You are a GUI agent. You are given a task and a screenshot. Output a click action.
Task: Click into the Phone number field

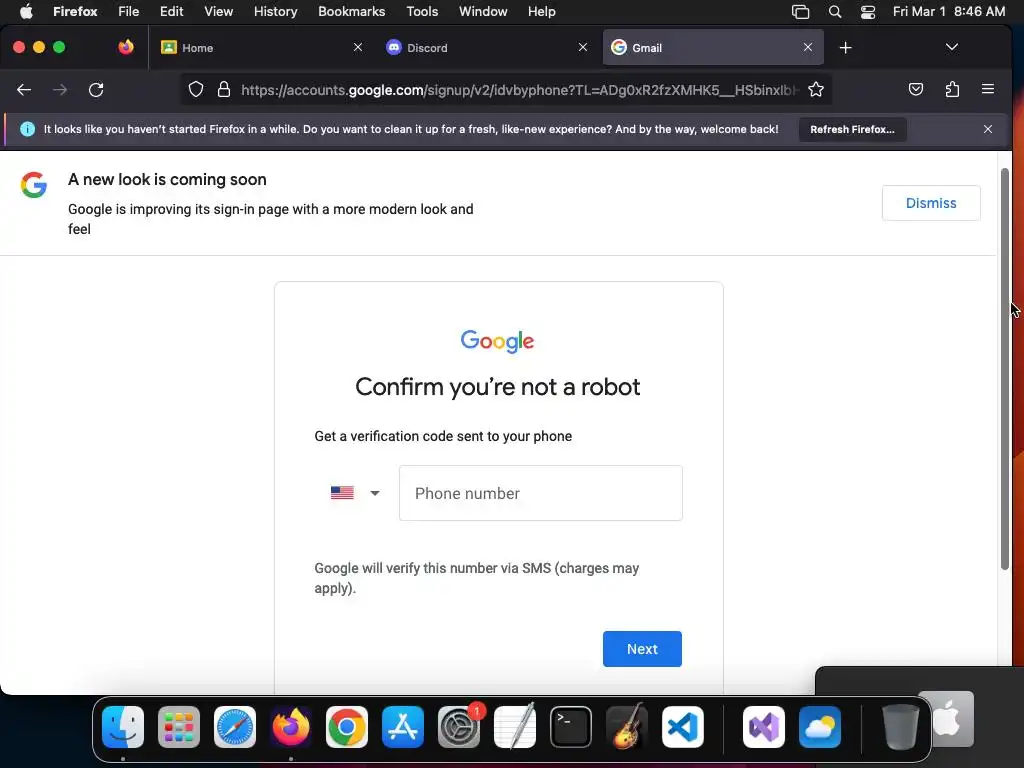point(541,493)
